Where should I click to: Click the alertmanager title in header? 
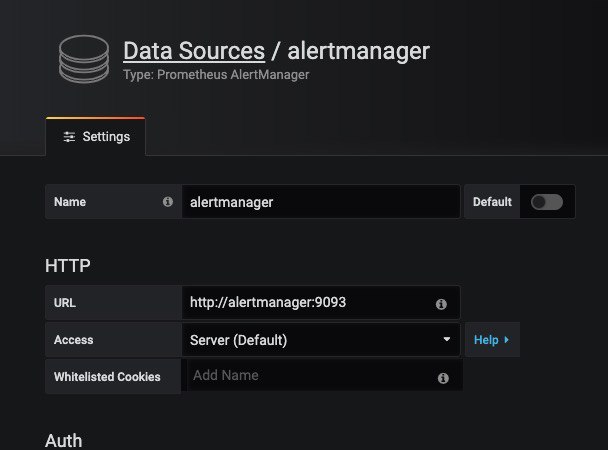[358, 52]
